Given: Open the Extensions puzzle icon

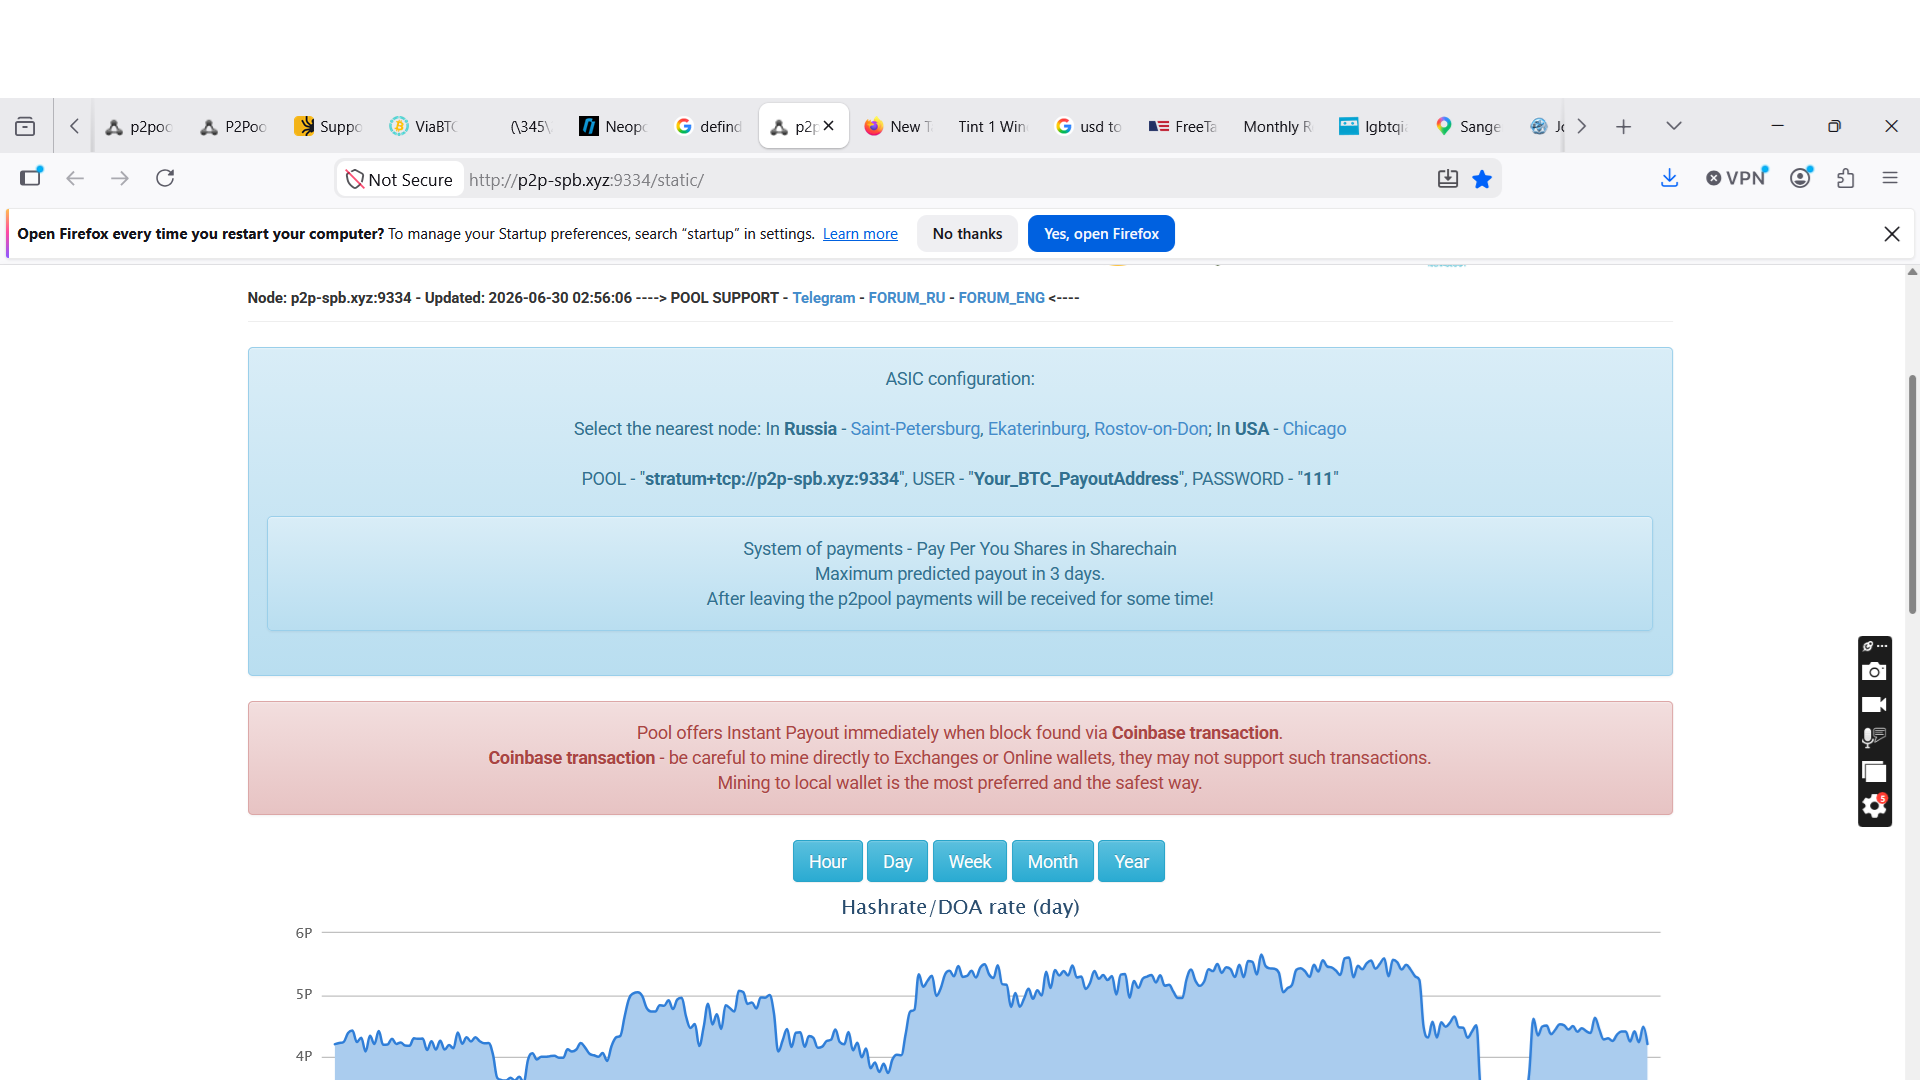Looking at the screenshot, I should (1846, 178).
